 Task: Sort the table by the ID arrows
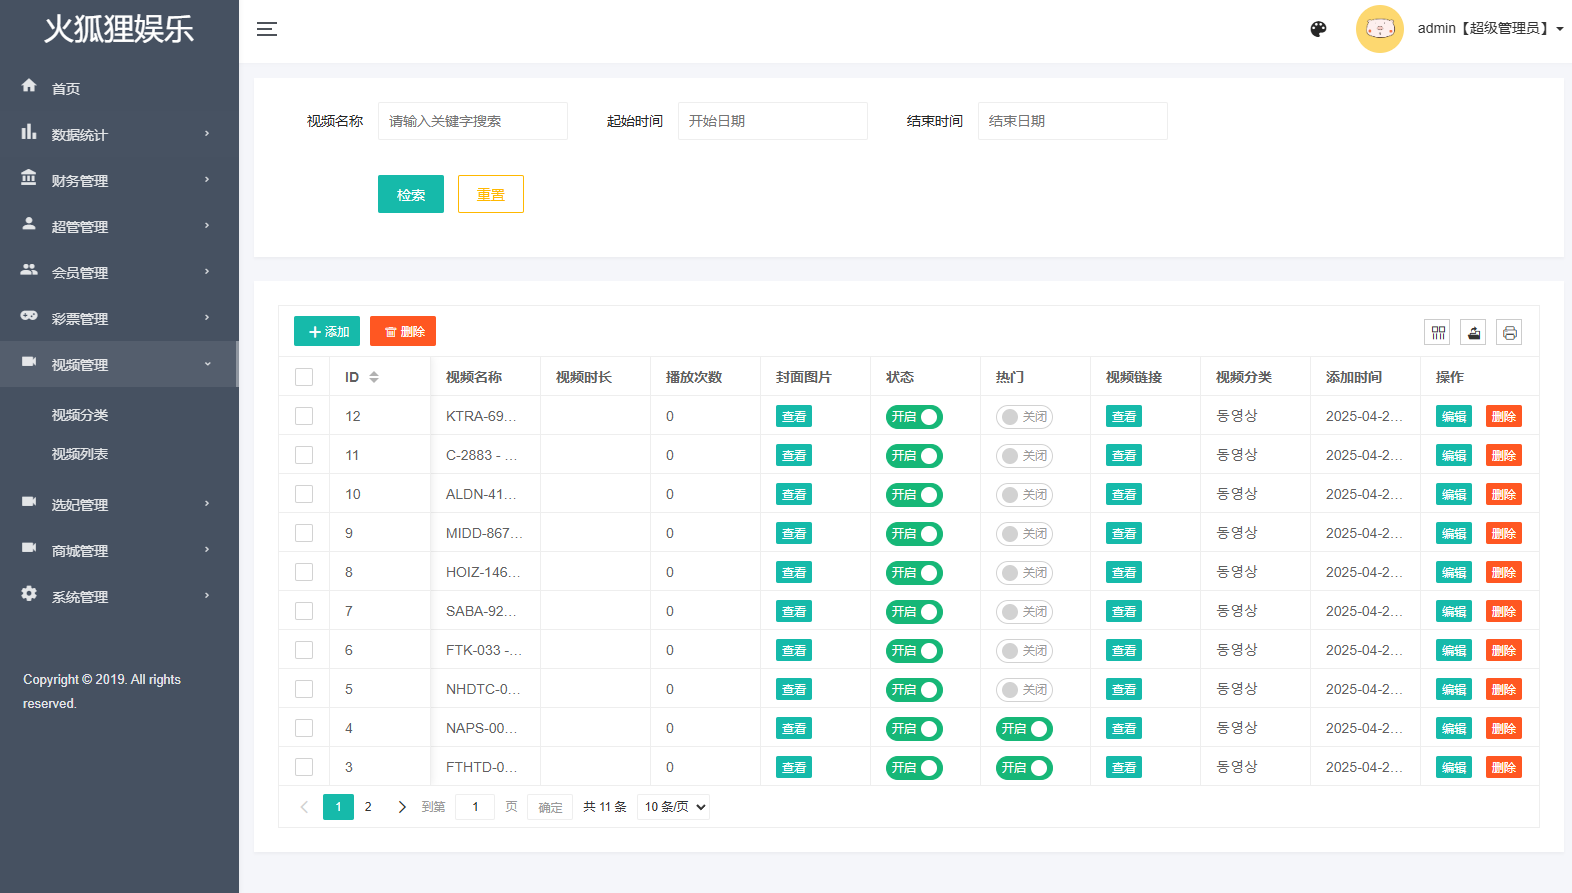pos(374,377)
